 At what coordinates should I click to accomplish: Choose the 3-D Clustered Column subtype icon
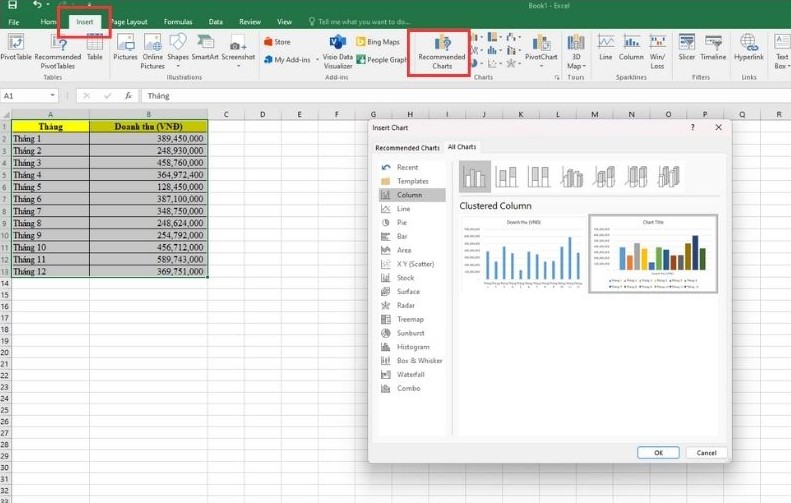(x=572, y=177)
